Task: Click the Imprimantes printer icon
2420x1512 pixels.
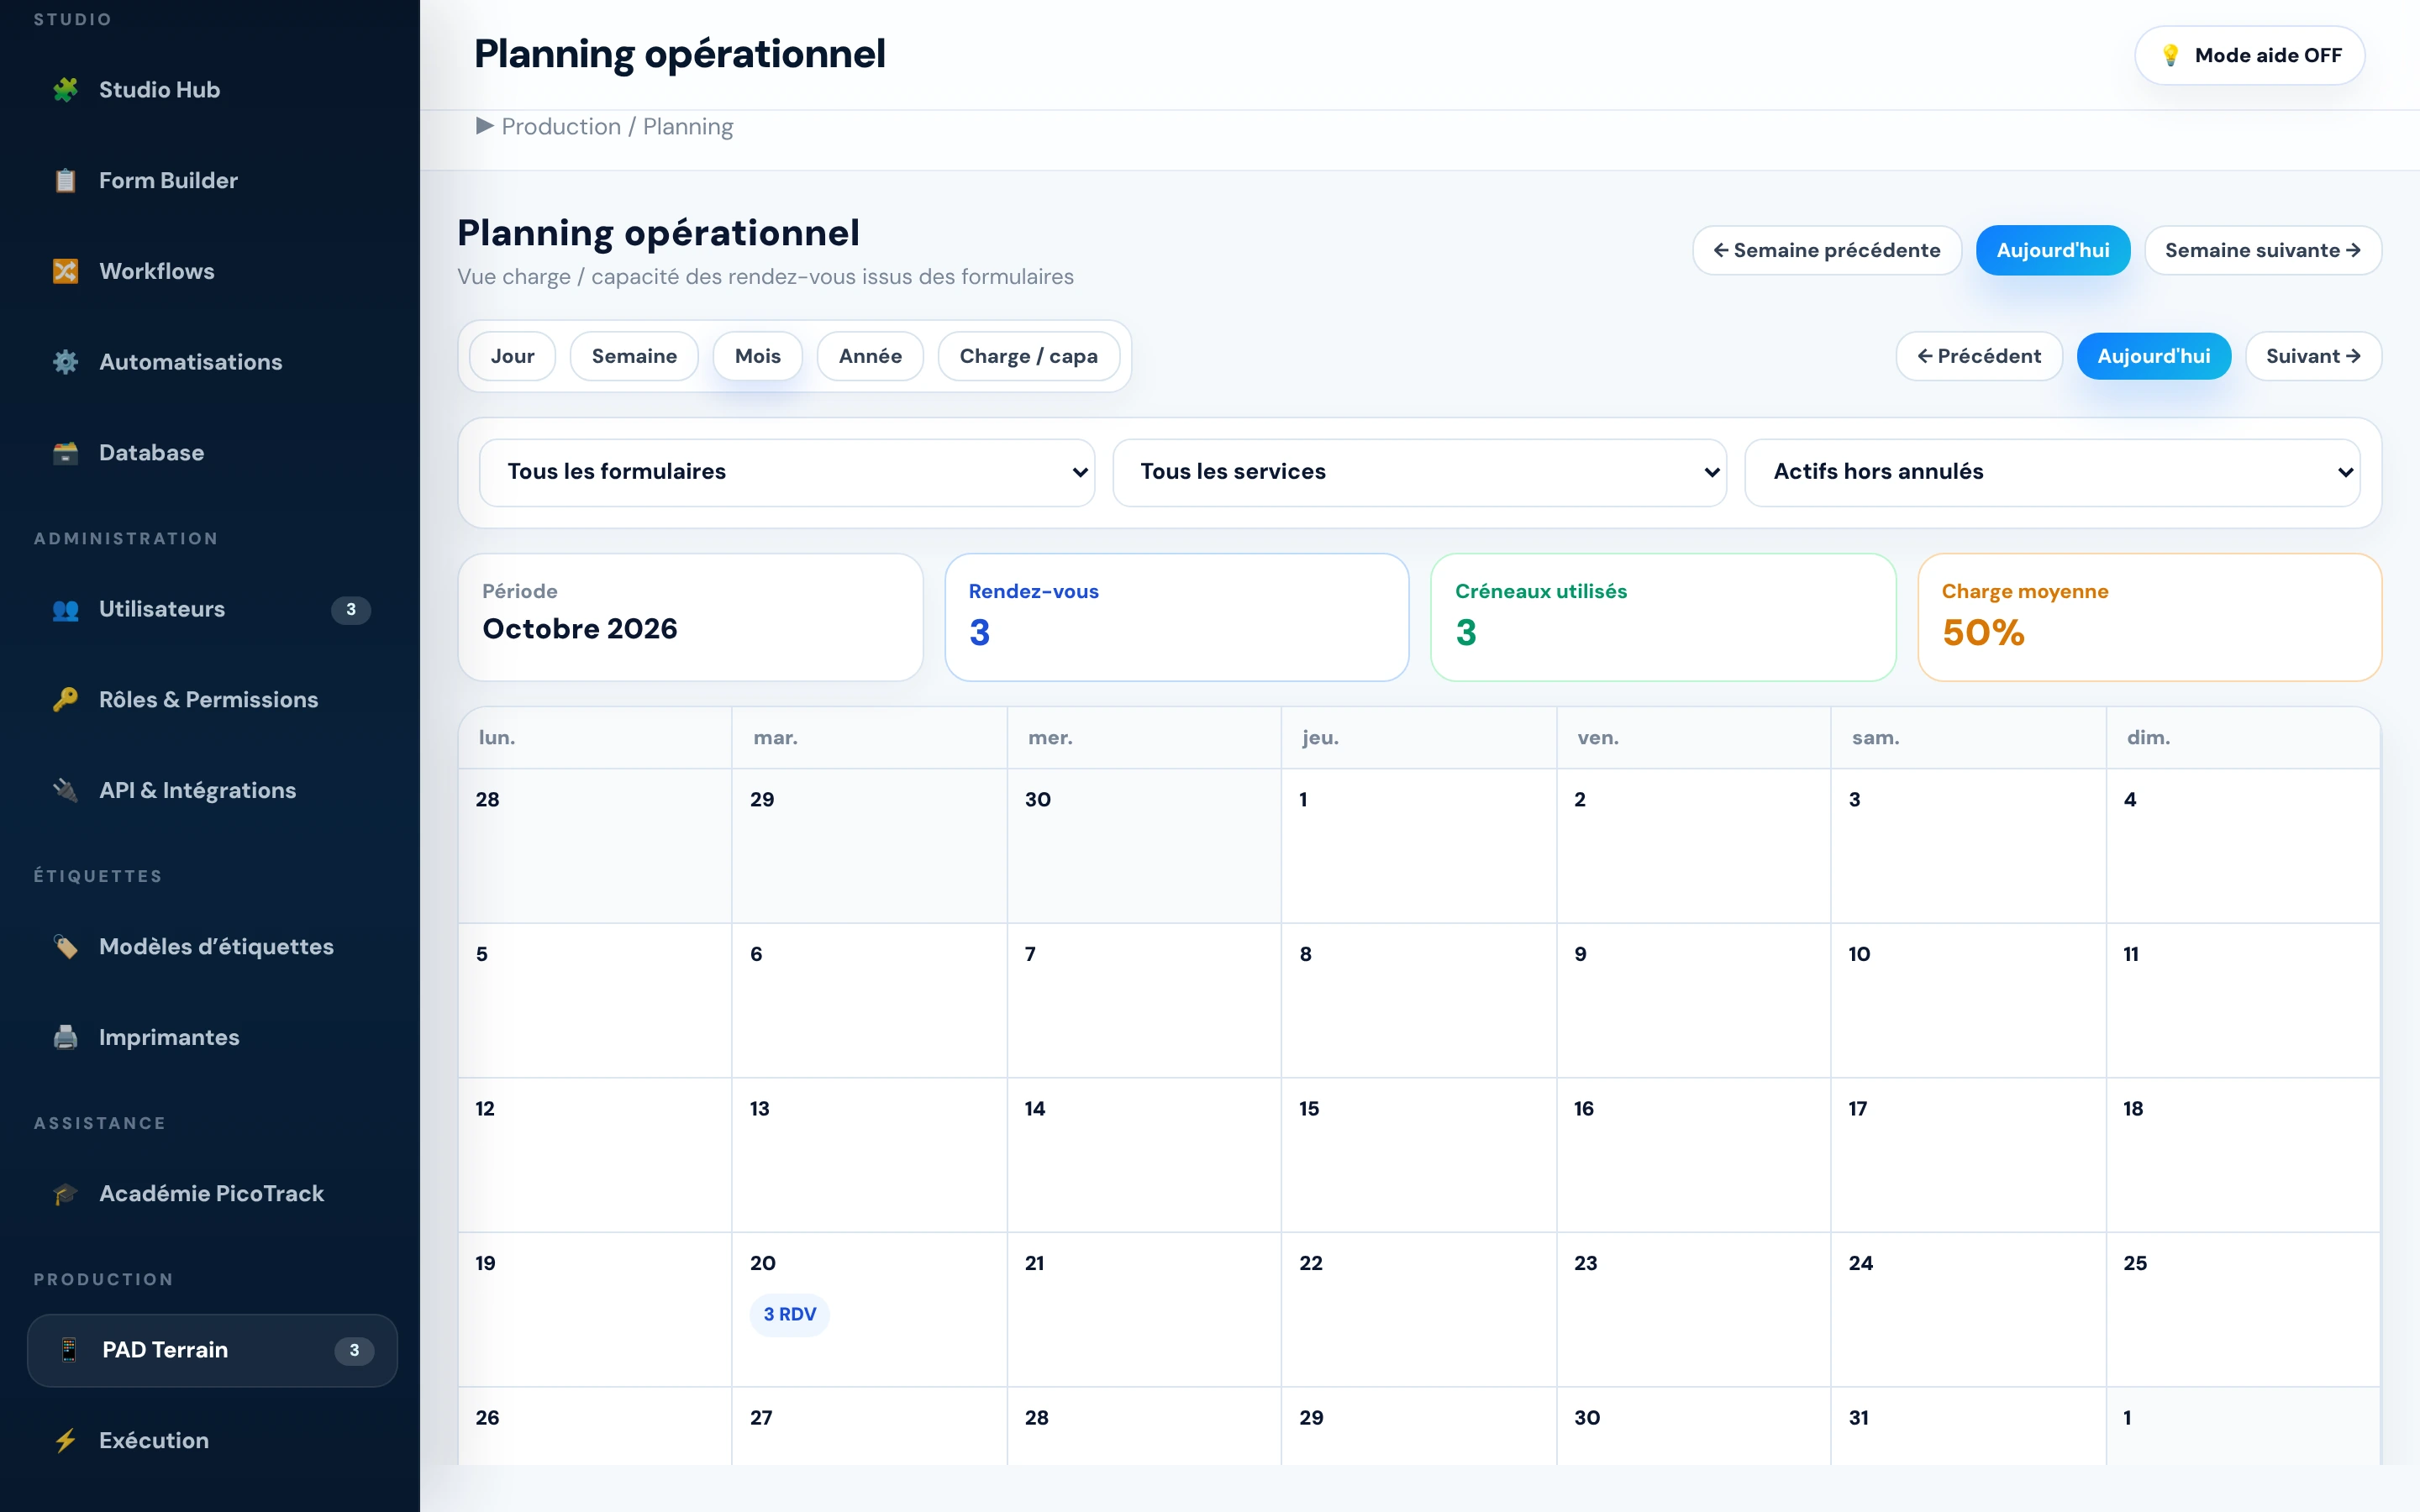Action: pos(66,1037)
